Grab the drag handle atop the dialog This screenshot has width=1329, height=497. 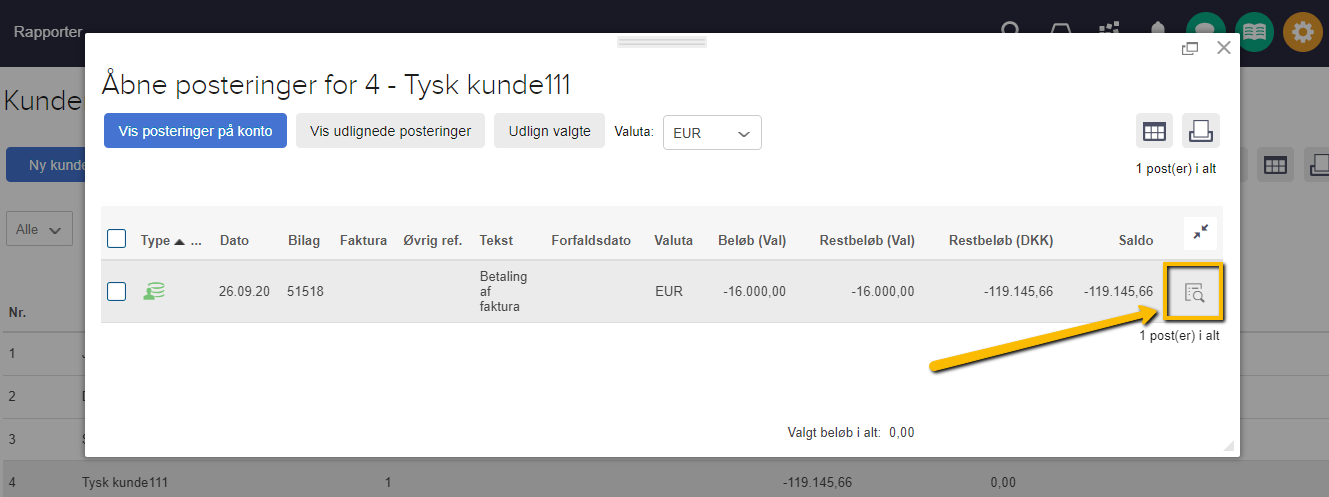pyautogui.click(x=662, y=42)
